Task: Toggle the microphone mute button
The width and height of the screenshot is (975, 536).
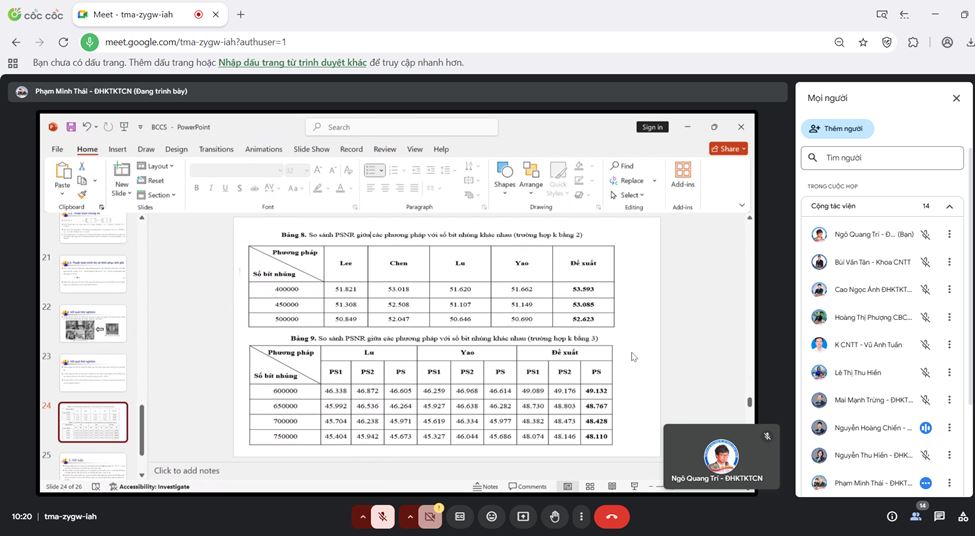Action: click(x=382, y=517)
